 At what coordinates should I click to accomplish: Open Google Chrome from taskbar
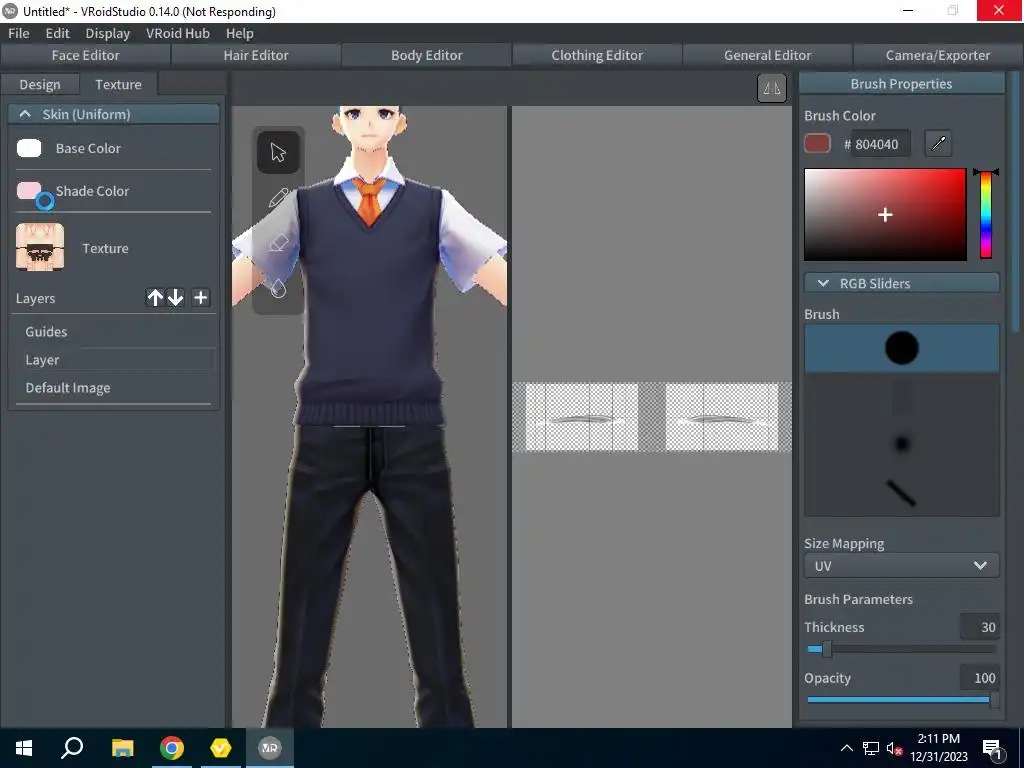[x=172, y=748]
